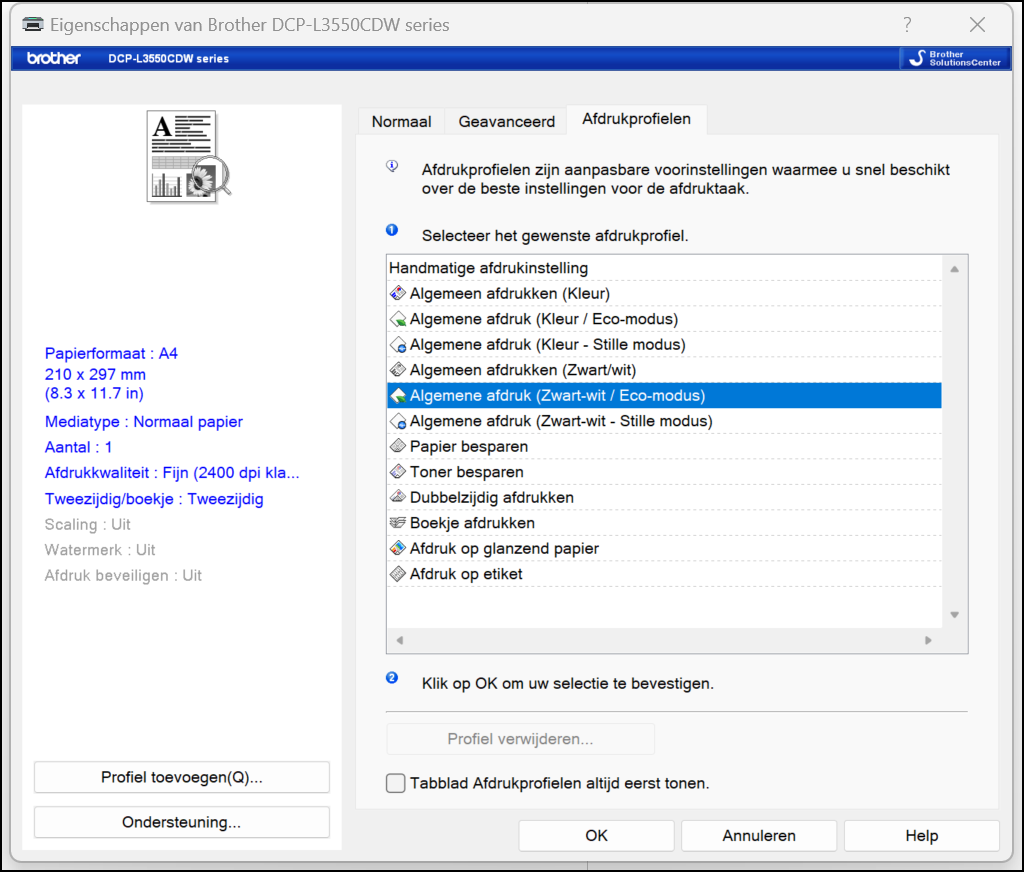Viewport: 1024px width, 872px height.
Task: Click the step 1 blue circle icon
Action: [x=392, y=230]
